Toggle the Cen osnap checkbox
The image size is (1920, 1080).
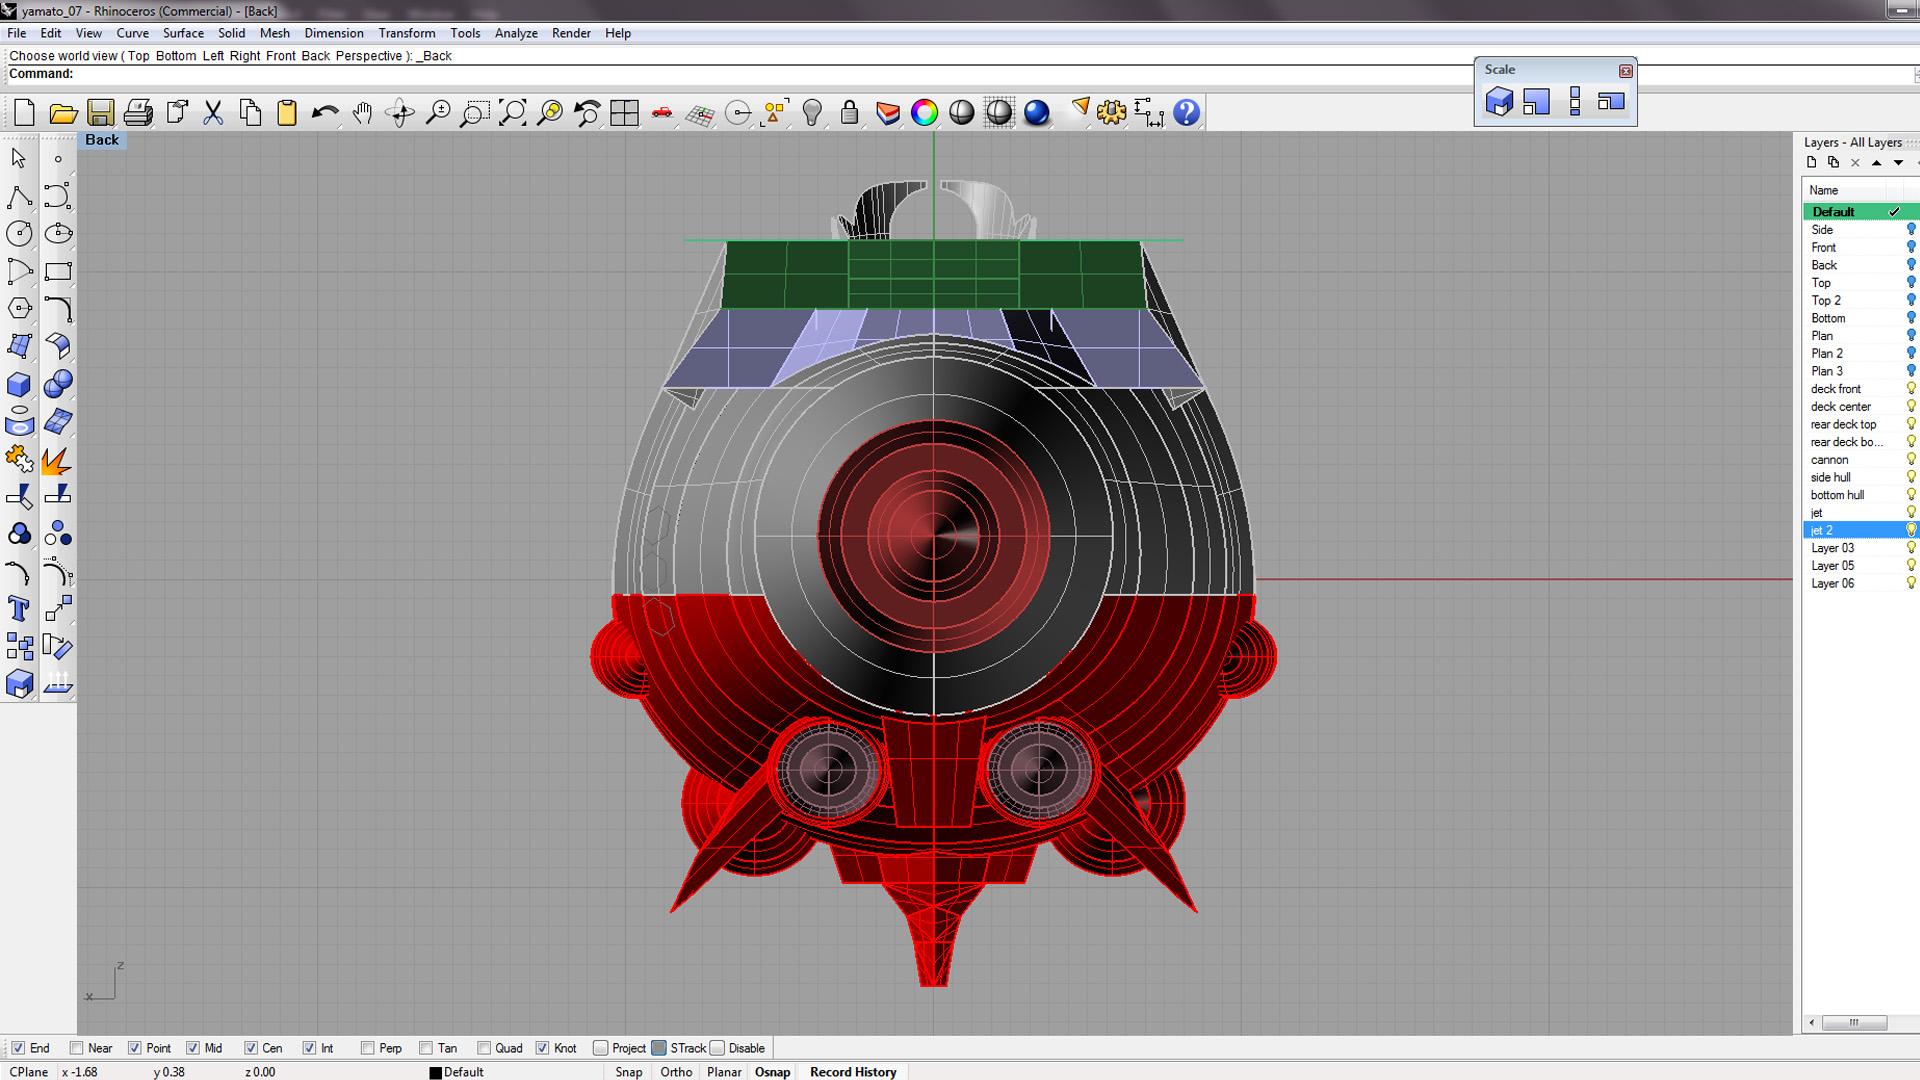pos(250,1048)
